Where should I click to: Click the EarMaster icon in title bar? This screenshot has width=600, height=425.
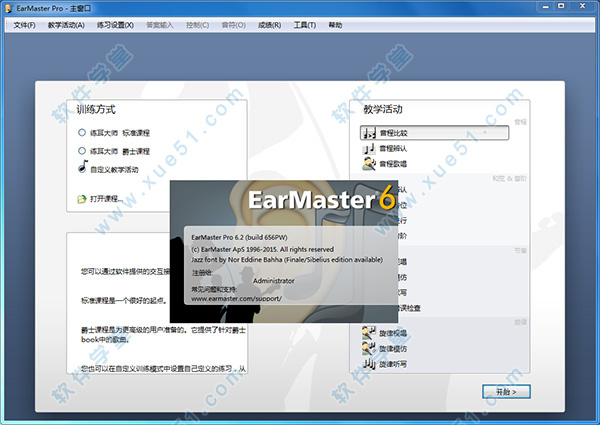[9, 8]
